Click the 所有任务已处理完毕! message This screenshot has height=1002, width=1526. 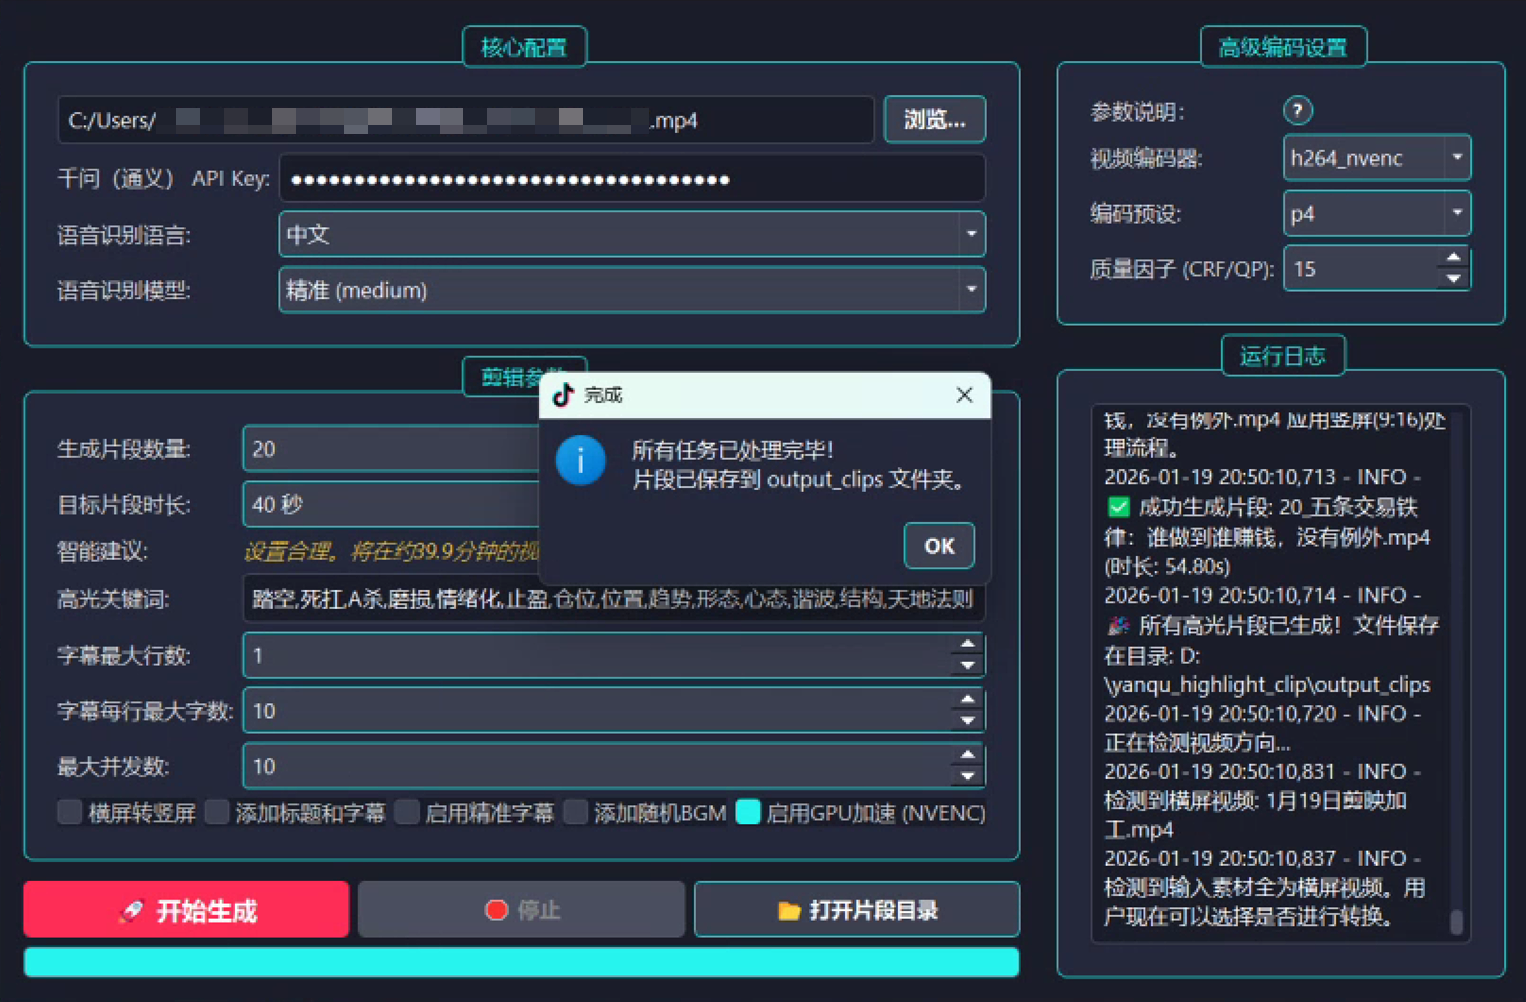(732, 450)
